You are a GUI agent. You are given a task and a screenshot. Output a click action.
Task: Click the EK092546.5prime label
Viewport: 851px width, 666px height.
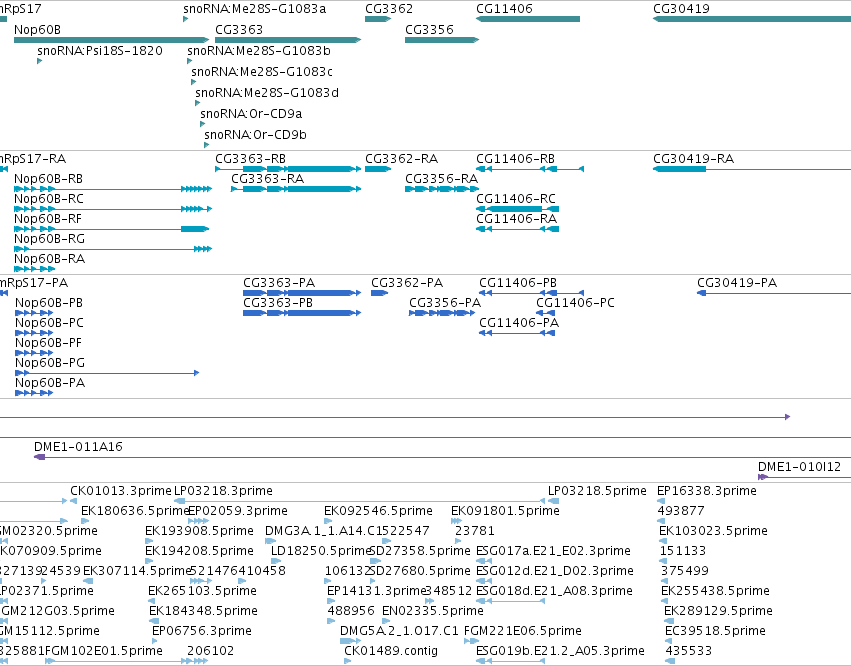(x=378, y=511)
